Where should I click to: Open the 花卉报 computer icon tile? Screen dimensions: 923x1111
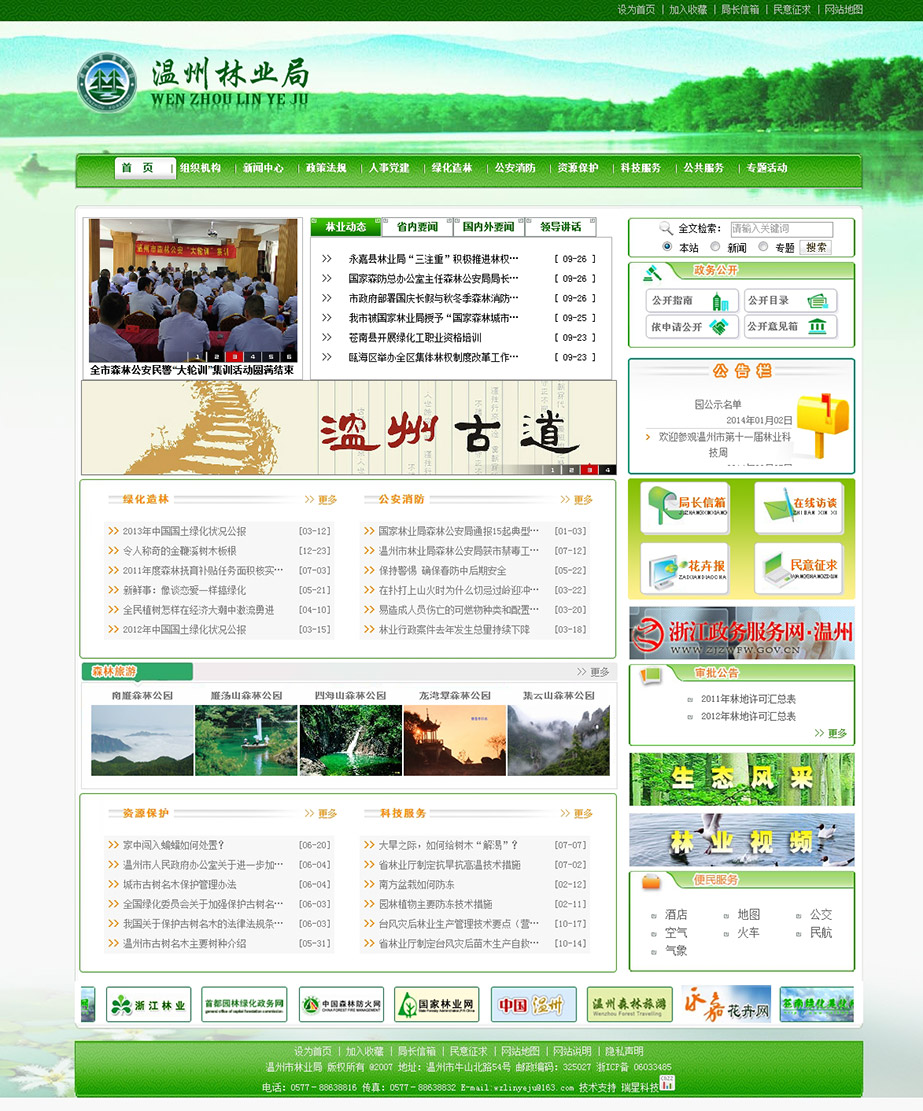pyautogui.click(x=685, y=568)
